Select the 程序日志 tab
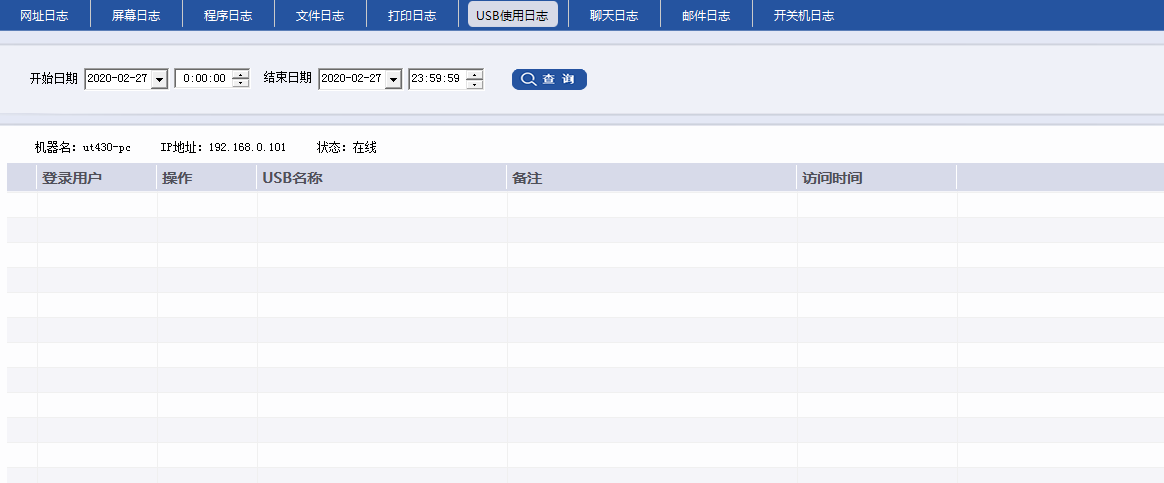 click(x=228, y=15)
